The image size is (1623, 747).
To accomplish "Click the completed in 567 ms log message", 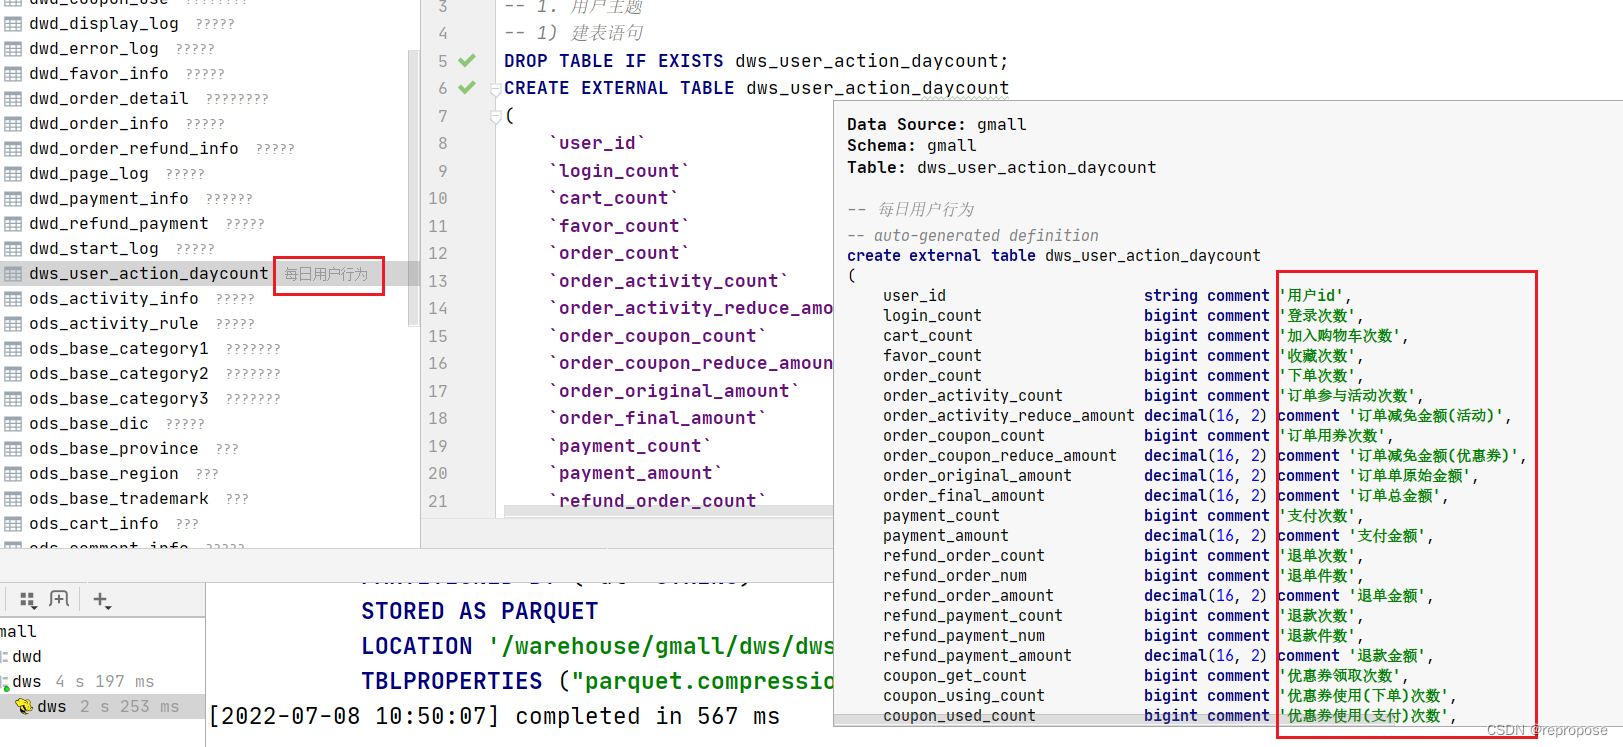I will [647, 716].
